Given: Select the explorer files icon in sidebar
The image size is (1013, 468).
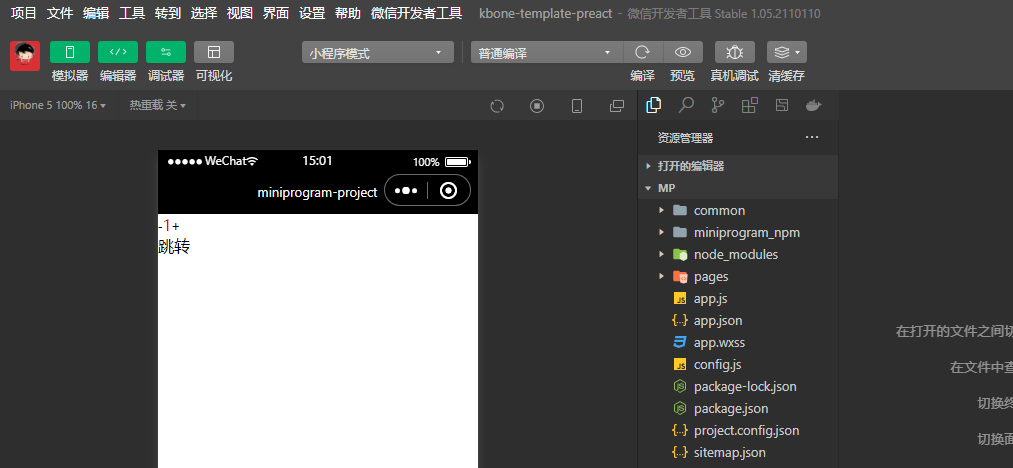Looking at the screenshot, I should pos(654,105).
